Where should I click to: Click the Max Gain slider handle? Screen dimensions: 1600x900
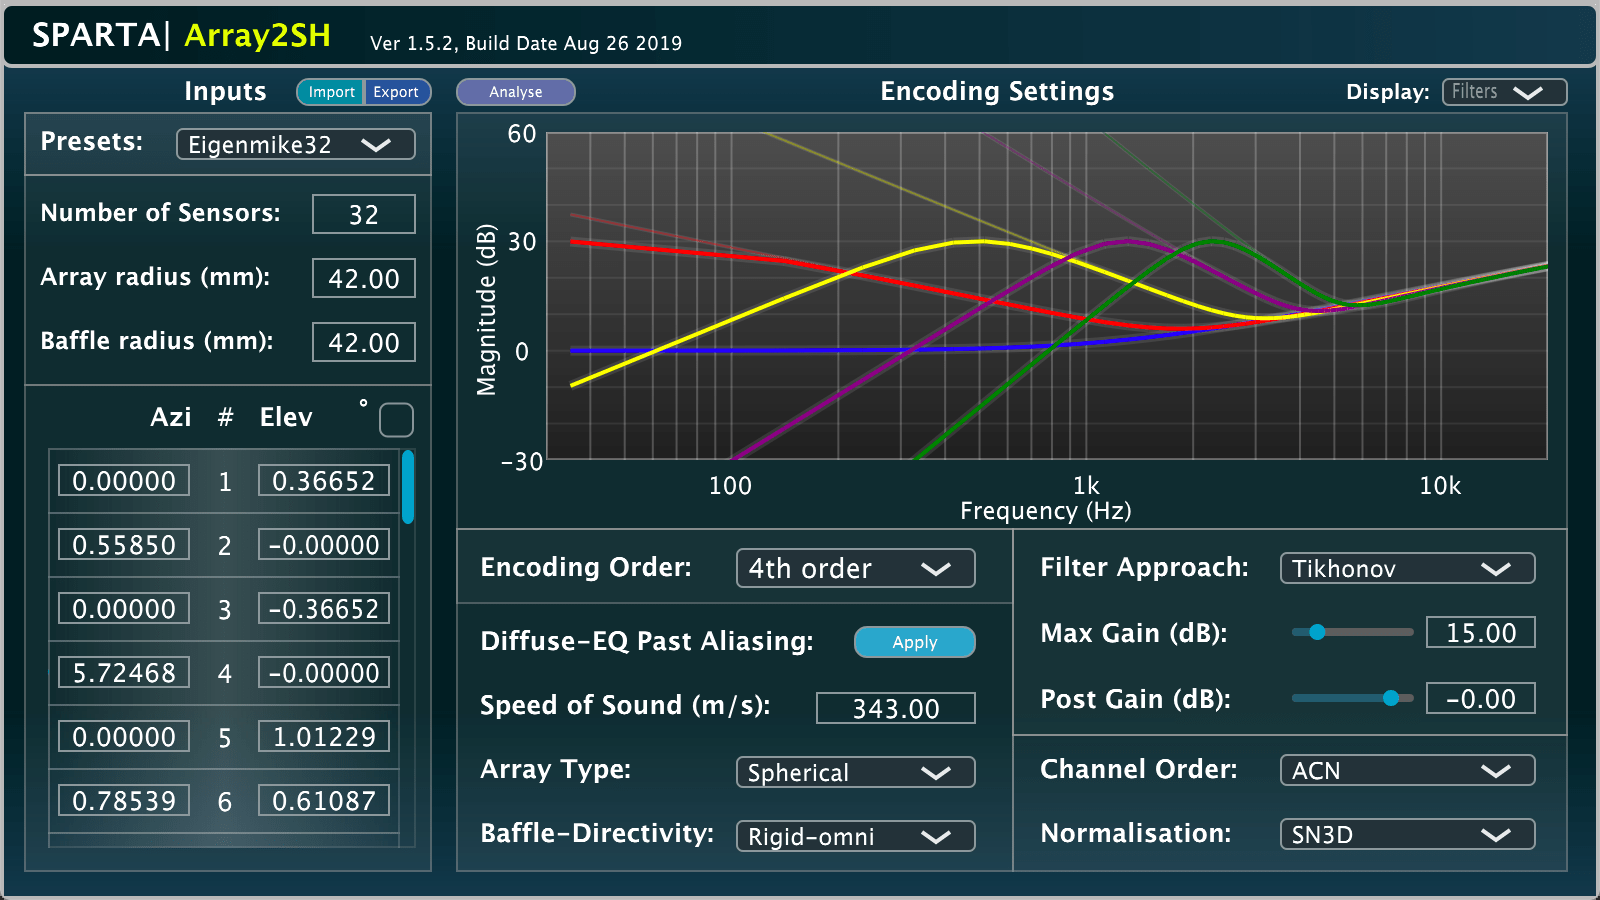tap(1317, 632)
